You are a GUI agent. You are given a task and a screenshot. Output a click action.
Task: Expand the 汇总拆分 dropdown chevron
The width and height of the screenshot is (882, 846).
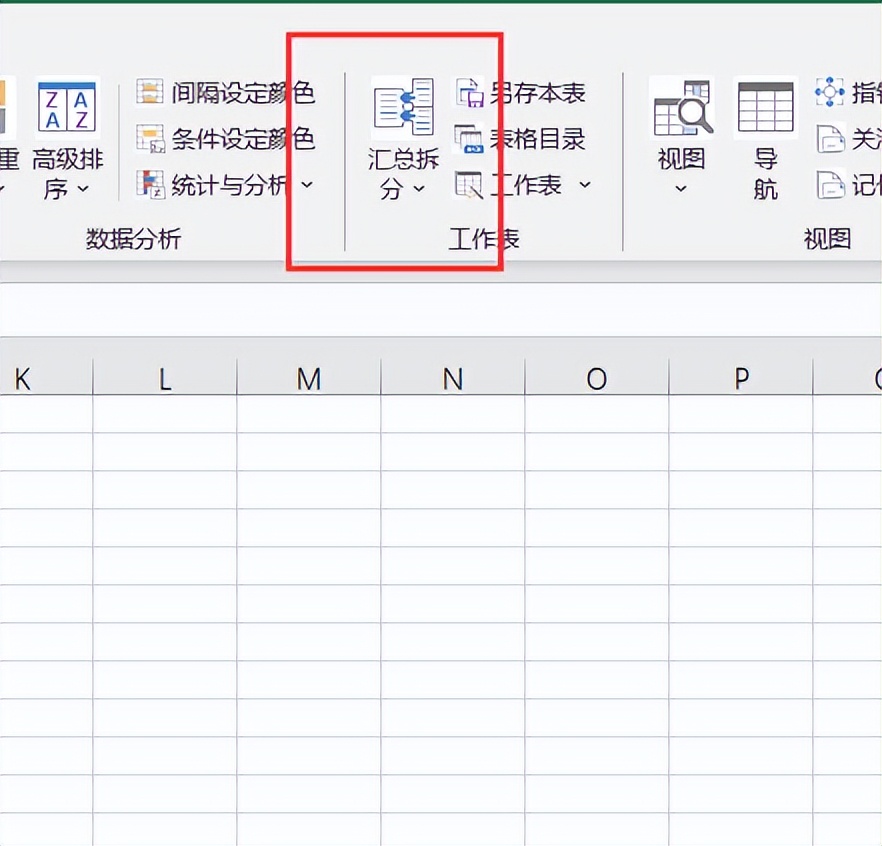tap(419, 188)
